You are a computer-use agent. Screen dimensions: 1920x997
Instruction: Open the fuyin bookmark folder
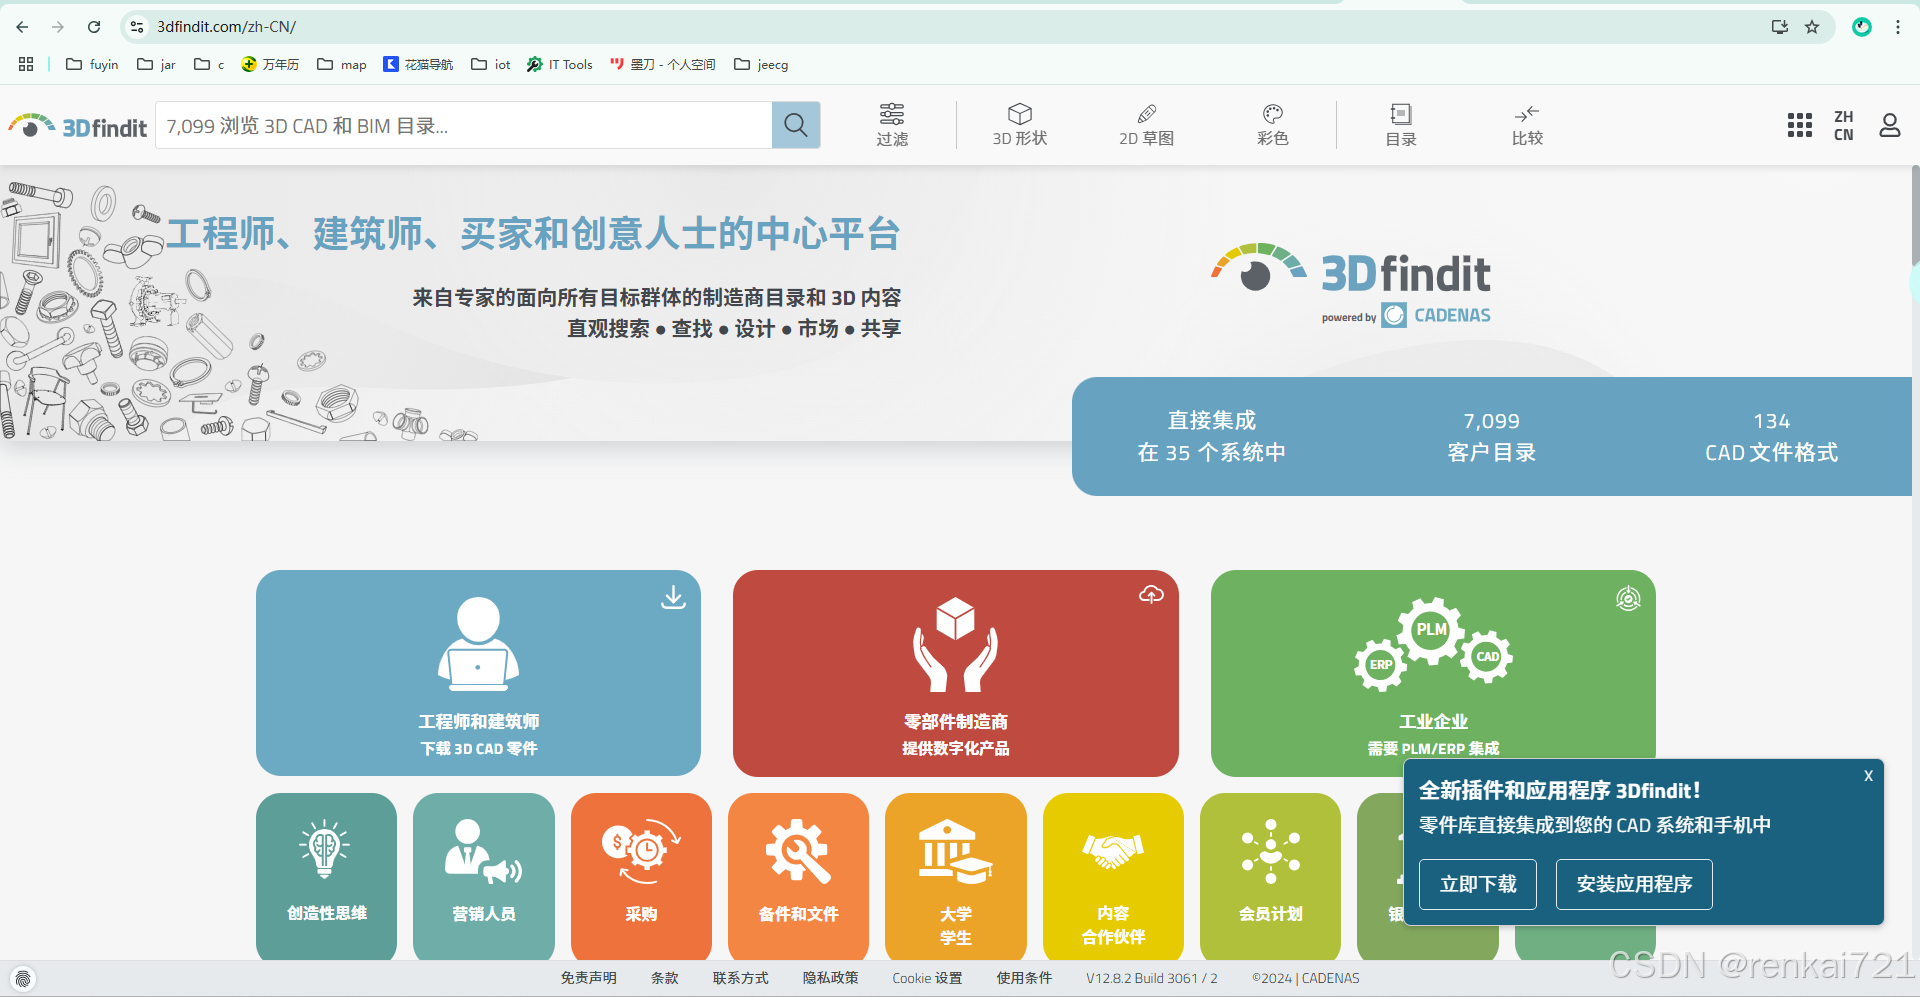pos(92,64)
